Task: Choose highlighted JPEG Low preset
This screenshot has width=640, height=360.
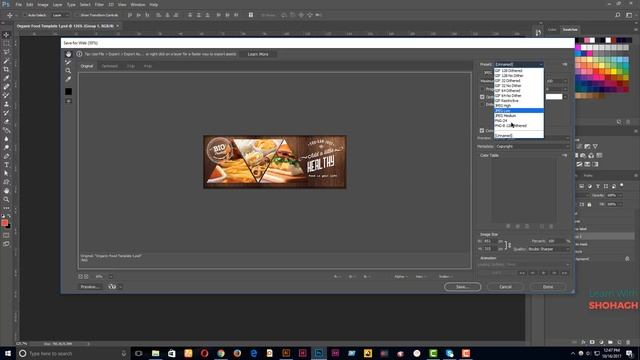Action: [x=519, y=111]
